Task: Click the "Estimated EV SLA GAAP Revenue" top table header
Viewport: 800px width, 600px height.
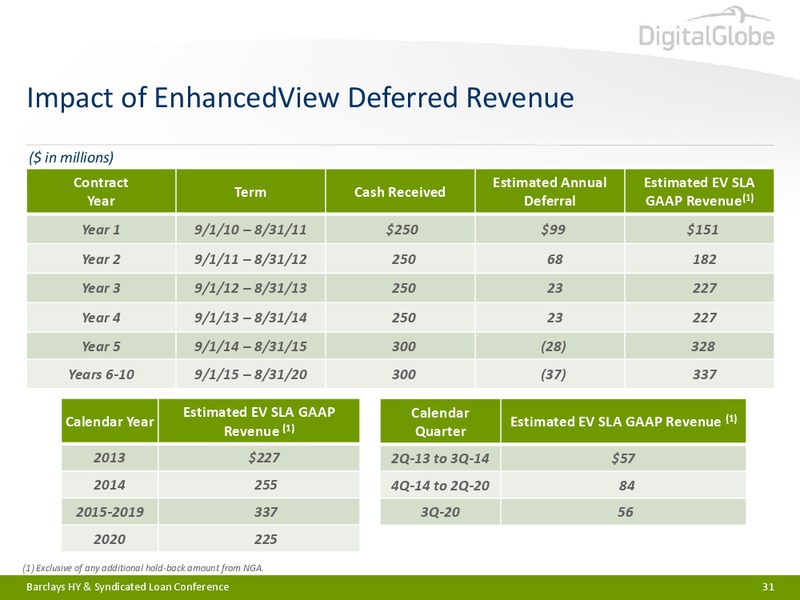Action: click(699, 191)
